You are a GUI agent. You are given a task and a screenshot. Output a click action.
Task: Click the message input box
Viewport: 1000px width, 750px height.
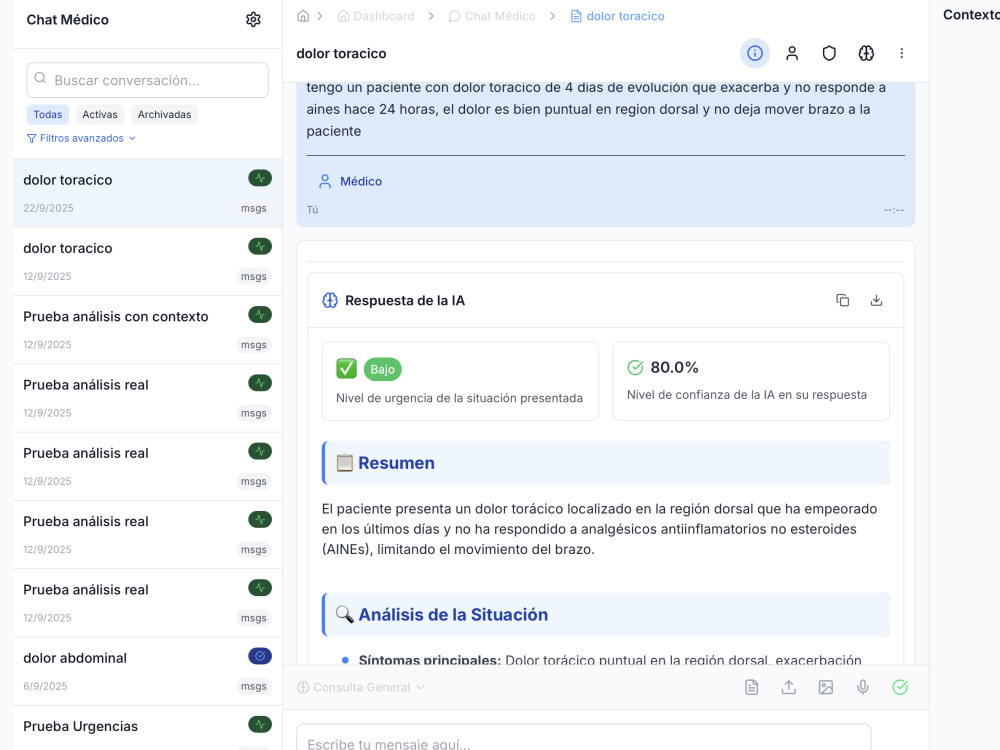[x=584, y=737]
